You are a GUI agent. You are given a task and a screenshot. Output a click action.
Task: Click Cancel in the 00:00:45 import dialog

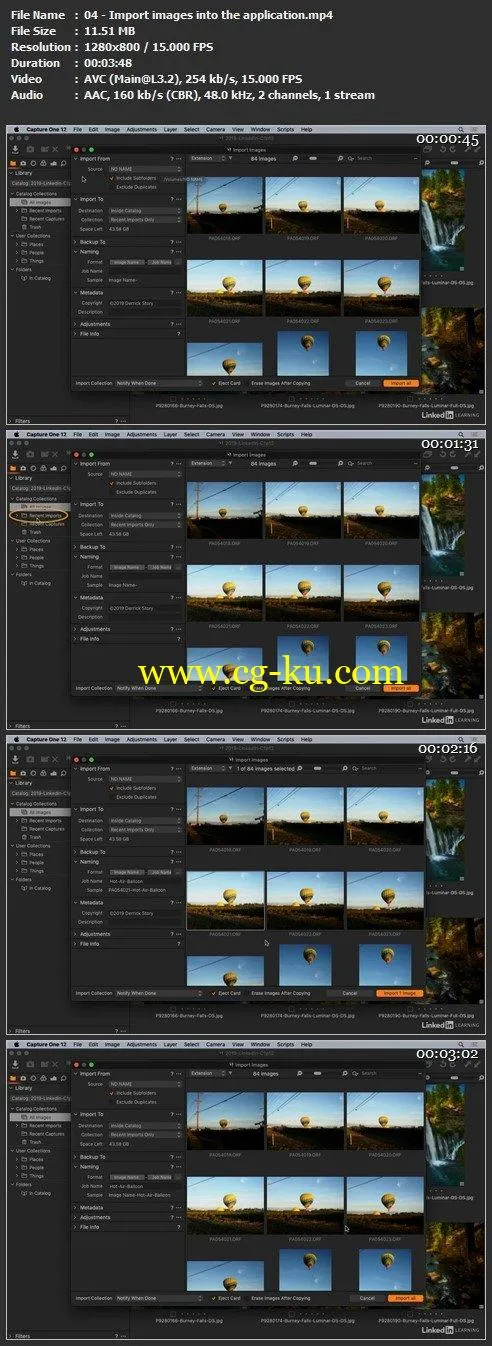pyautogui.click(x=361, y=382)
